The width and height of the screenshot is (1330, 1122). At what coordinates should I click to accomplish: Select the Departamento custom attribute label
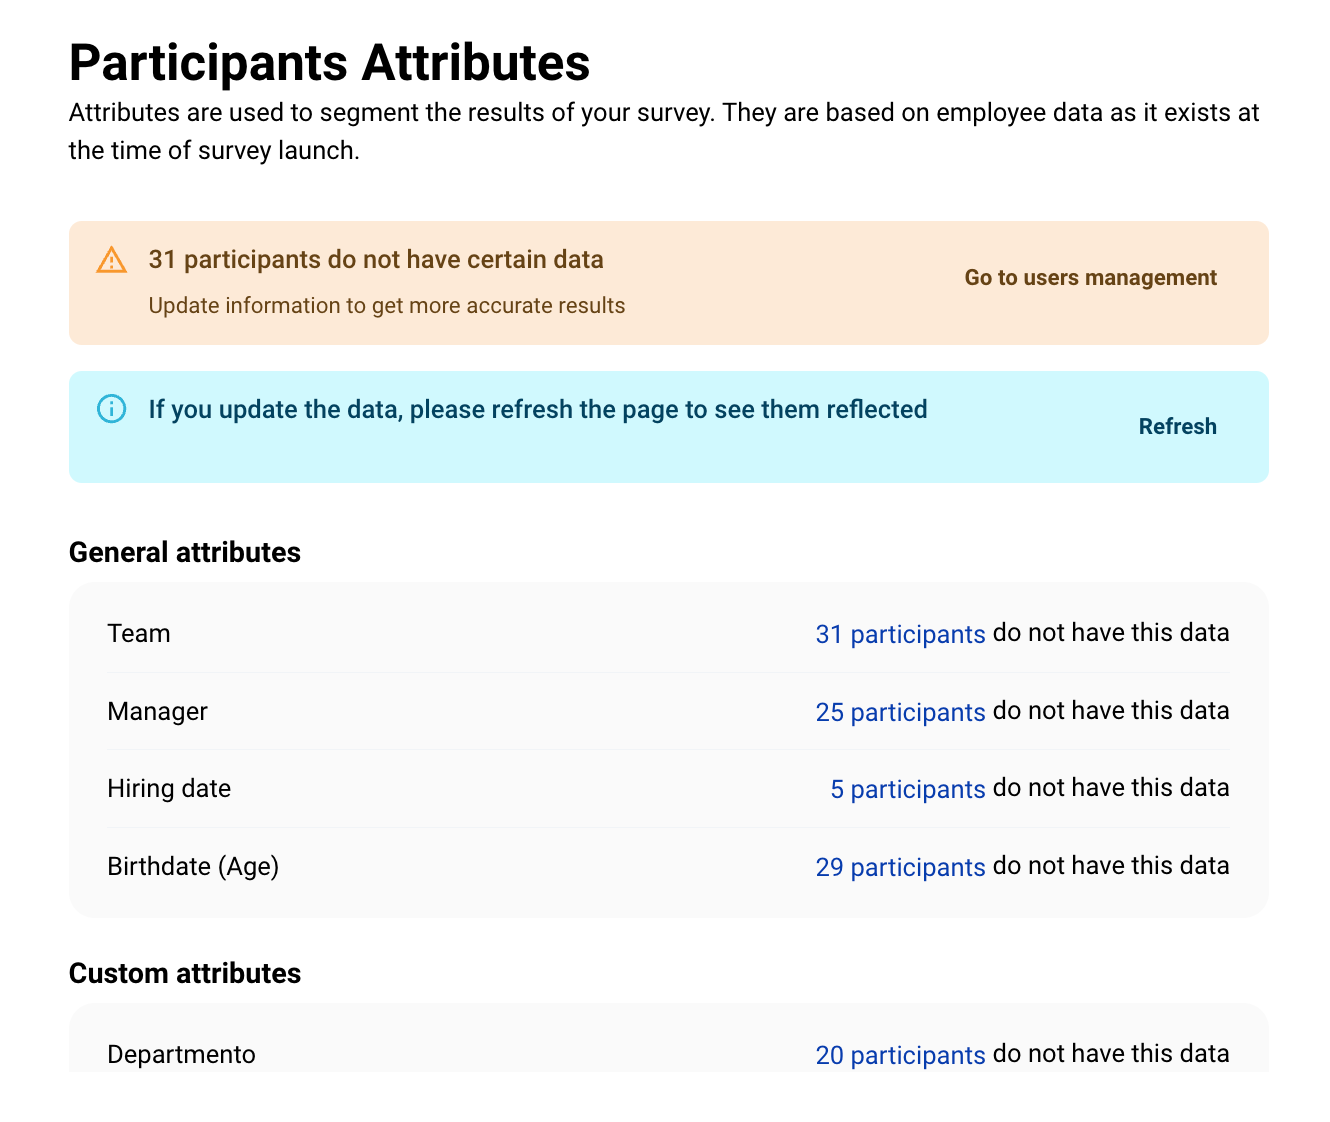coord(181,1055)
